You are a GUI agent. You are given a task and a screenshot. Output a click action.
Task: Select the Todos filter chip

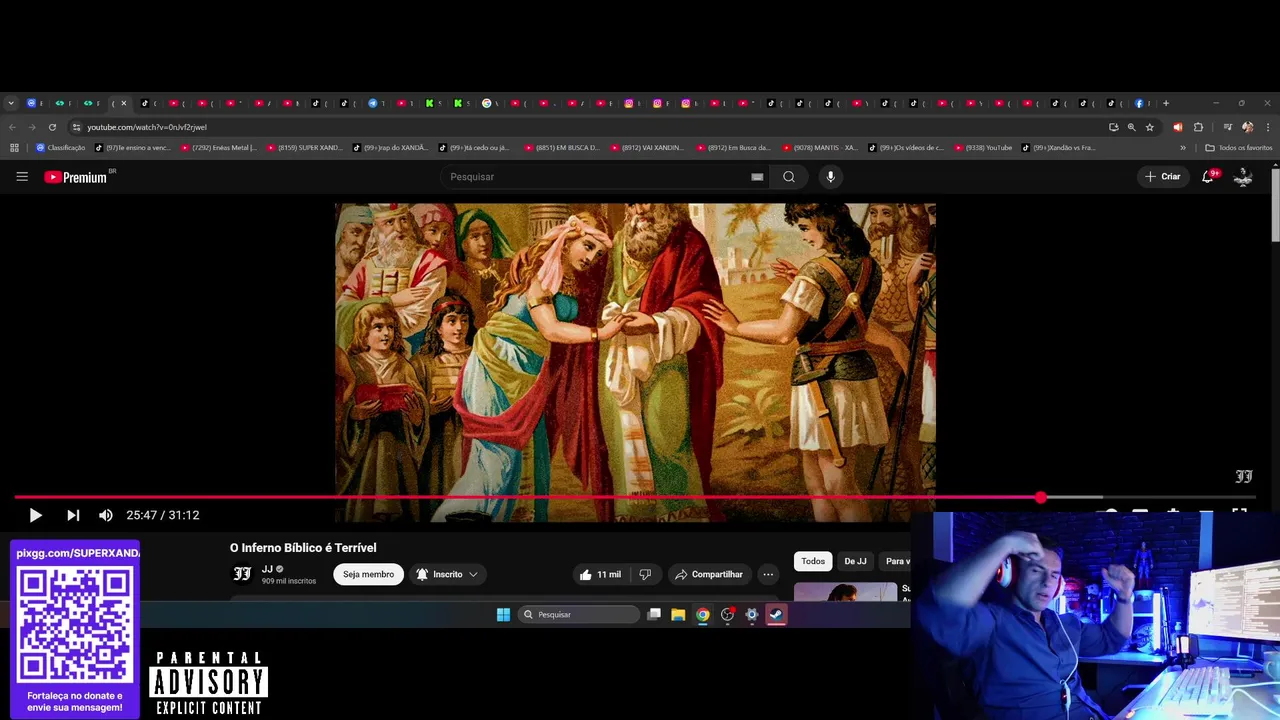pos(813,562)
